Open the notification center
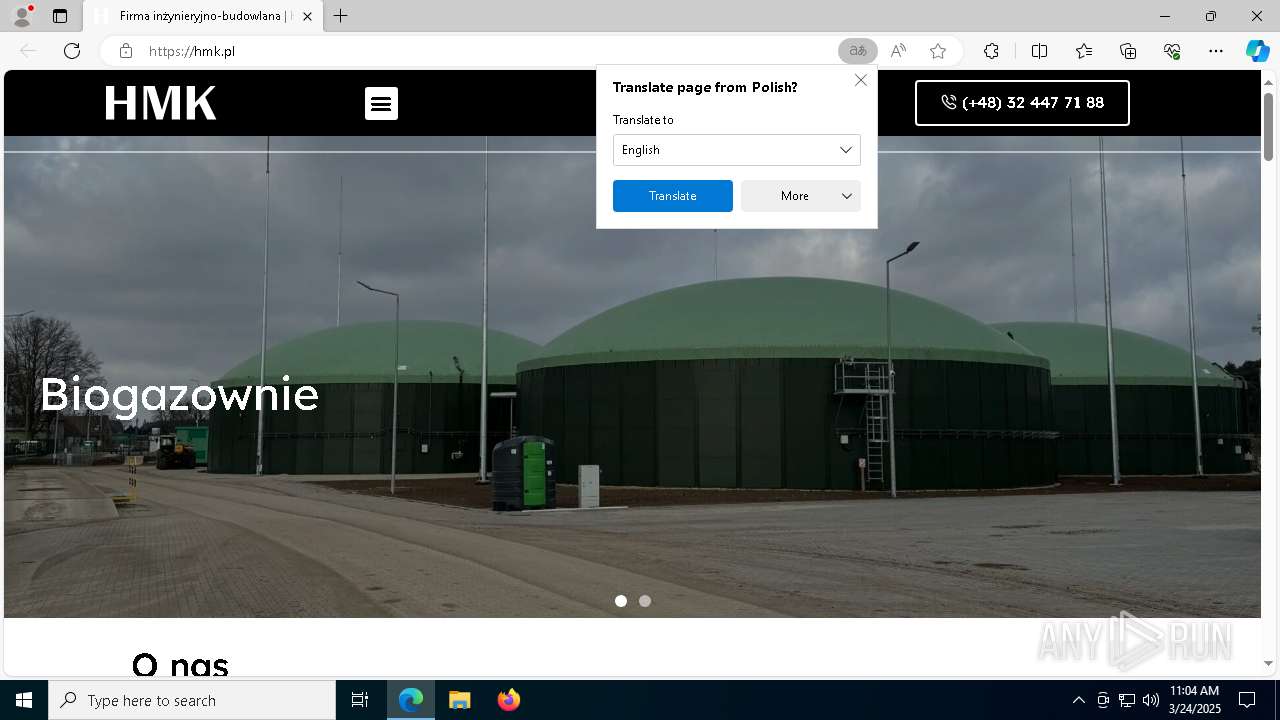Image resolution: width=1280 pixels, height=720 pixels. click(1247, 700)
